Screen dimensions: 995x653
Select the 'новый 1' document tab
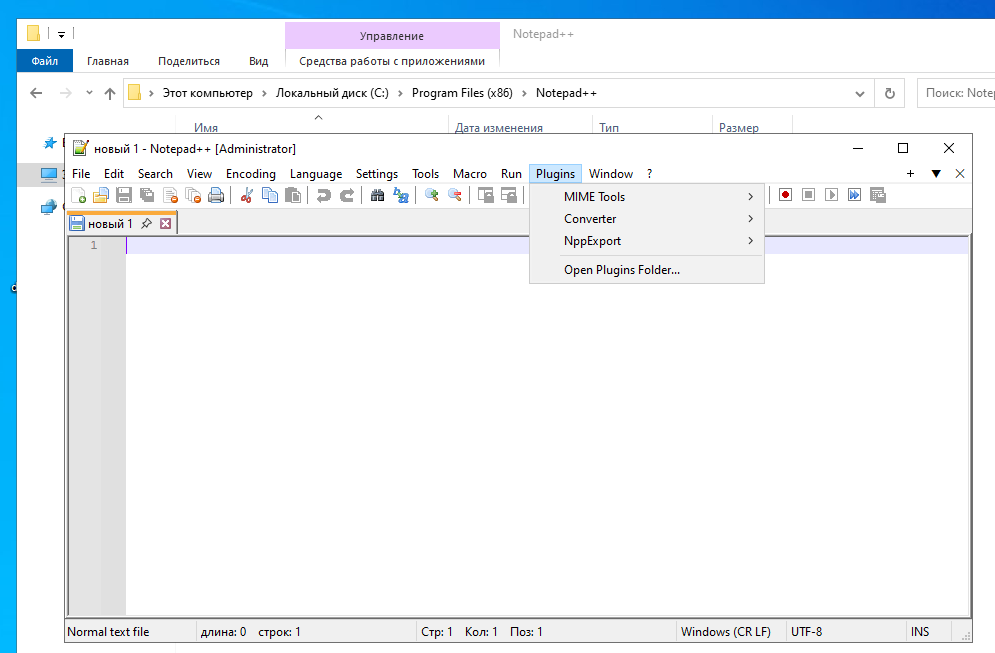(x=110, y=223)
